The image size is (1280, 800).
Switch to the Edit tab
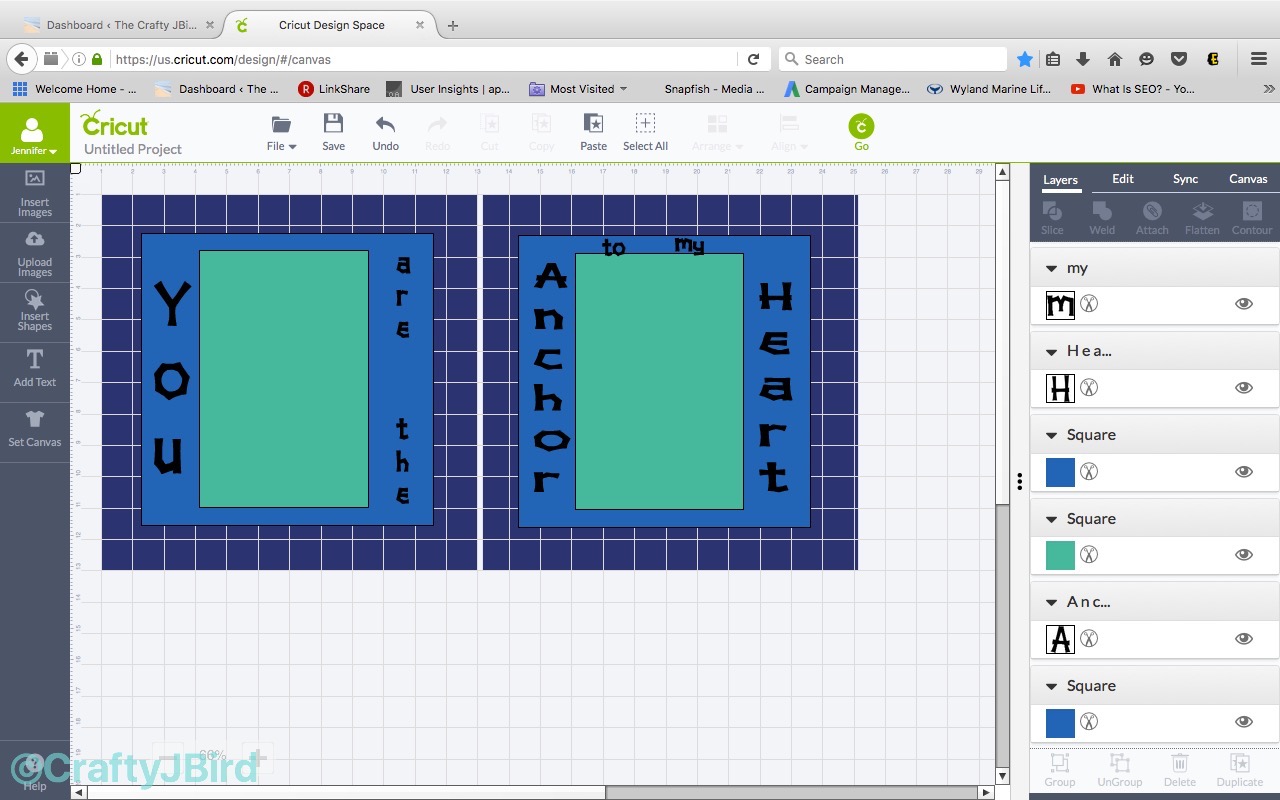[1123, 179]
